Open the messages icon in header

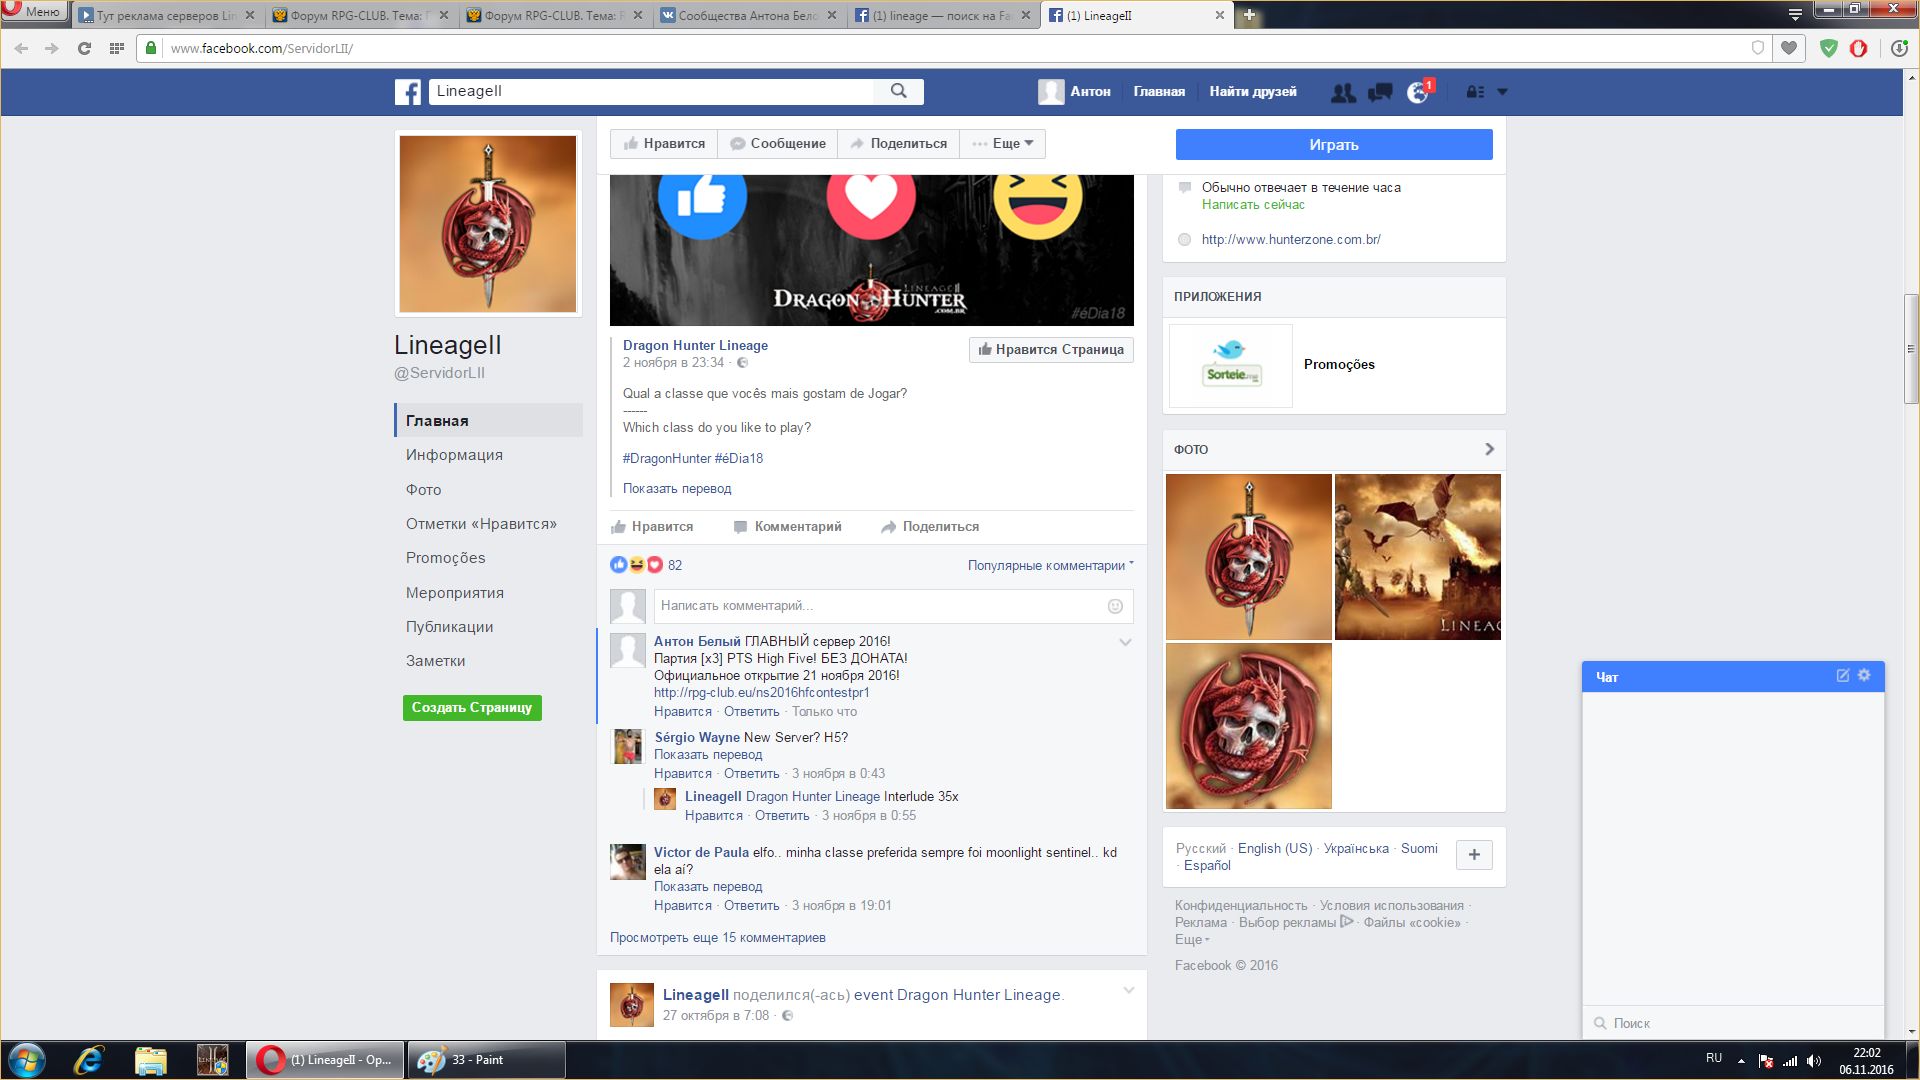tap(1380, 92)
